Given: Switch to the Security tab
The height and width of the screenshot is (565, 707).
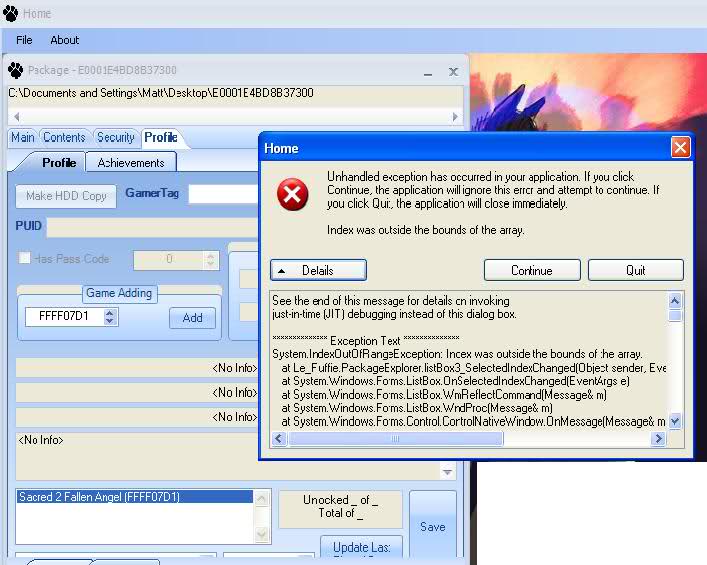Looking at the screenshot, I should (x=115, y=138).
